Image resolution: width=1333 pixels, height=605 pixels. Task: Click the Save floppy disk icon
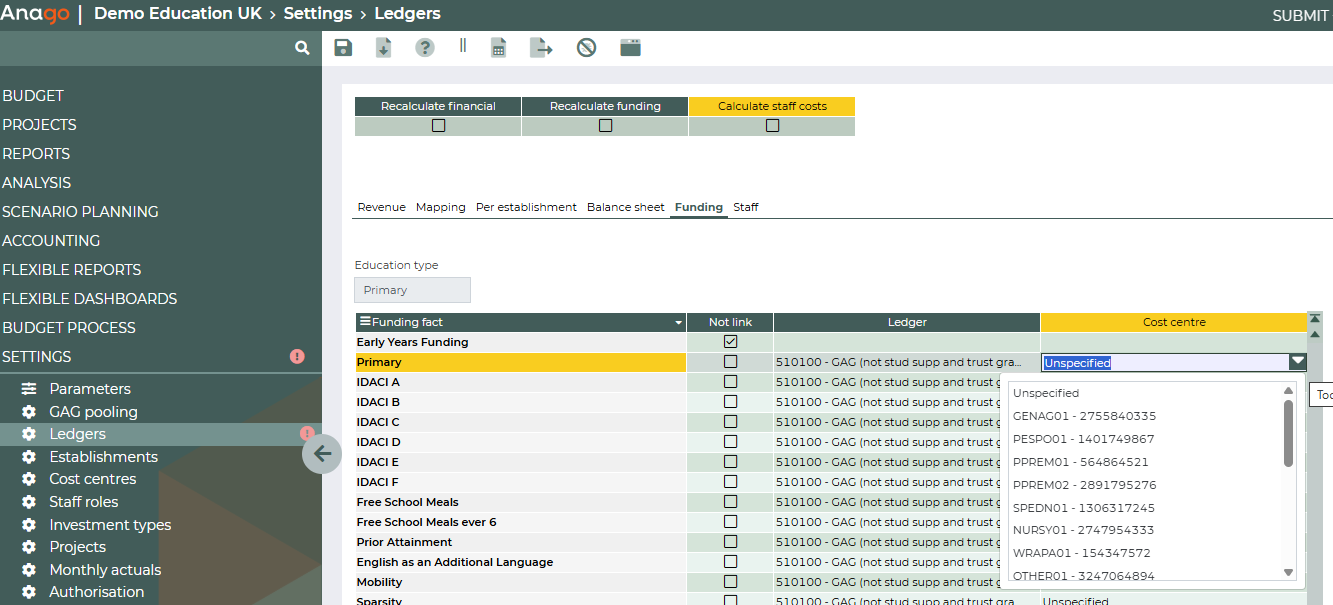click(x=343, y=48)
